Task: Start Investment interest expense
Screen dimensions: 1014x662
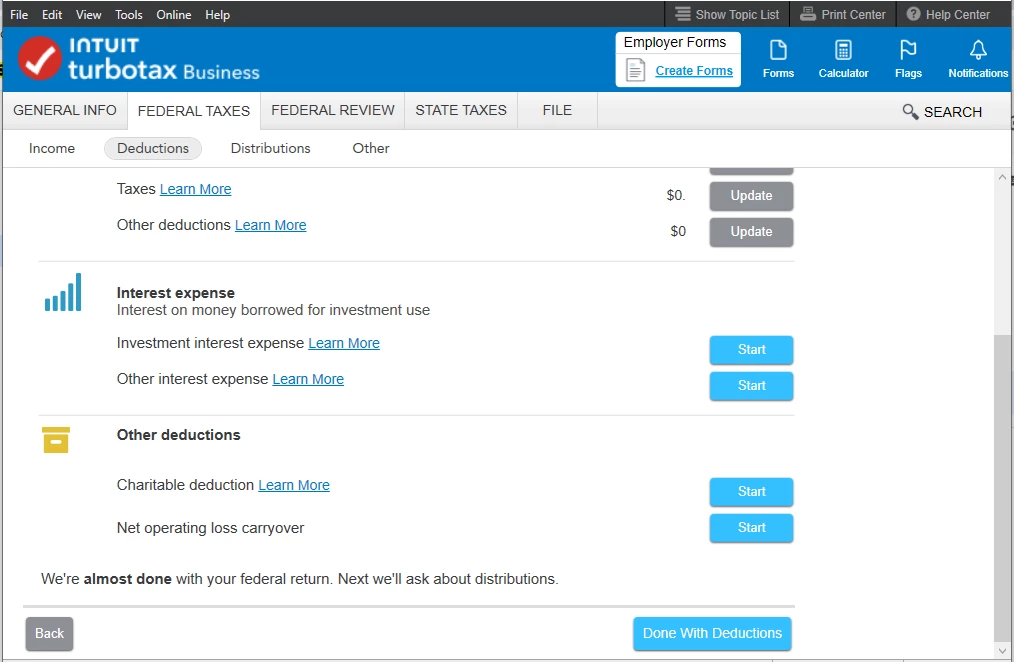Action: [751, 350]
